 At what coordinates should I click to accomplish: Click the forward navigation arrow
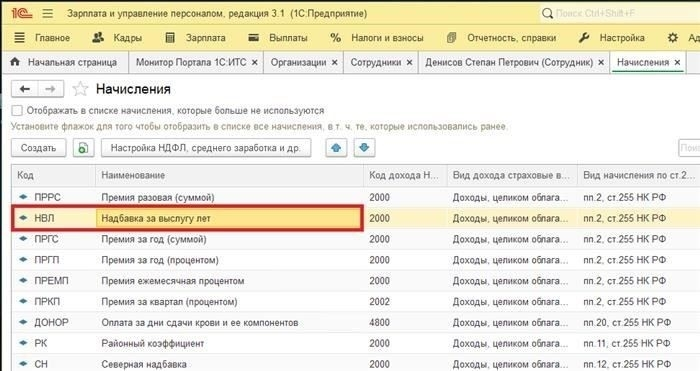click(x=50, y=89)
